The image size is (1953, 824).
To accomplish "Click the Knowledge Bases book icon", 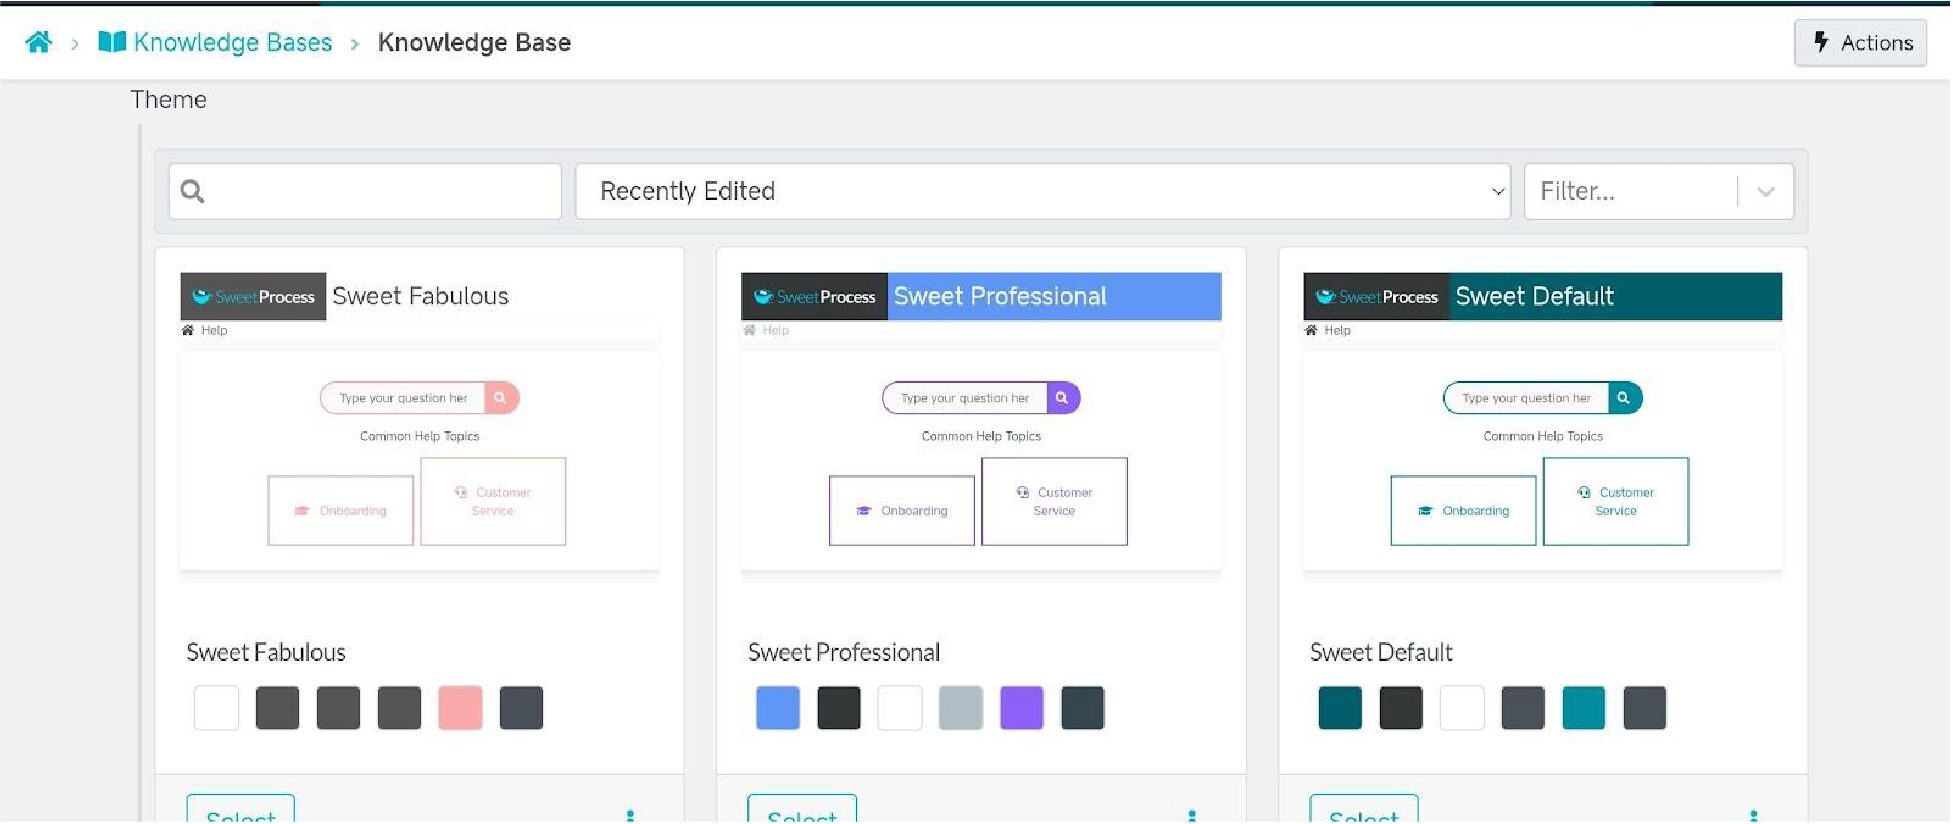I will tap(112, 42).
